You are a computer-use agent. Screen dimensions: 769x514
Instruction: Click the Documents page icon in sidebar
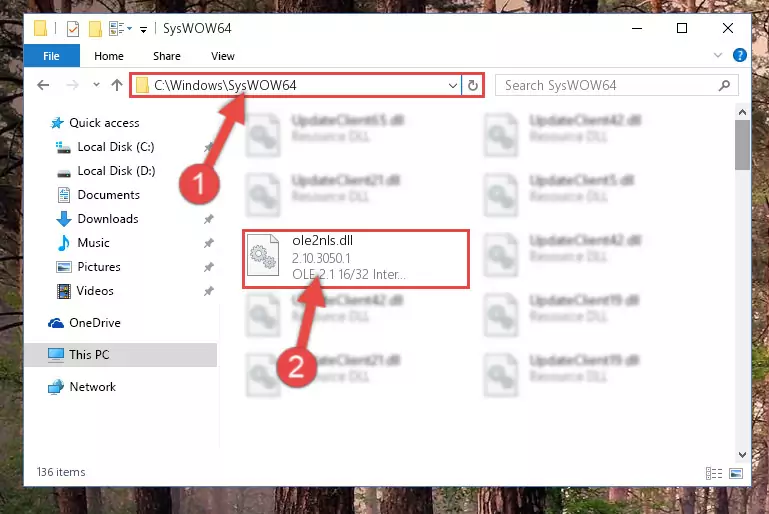click(x=64, y=195)
